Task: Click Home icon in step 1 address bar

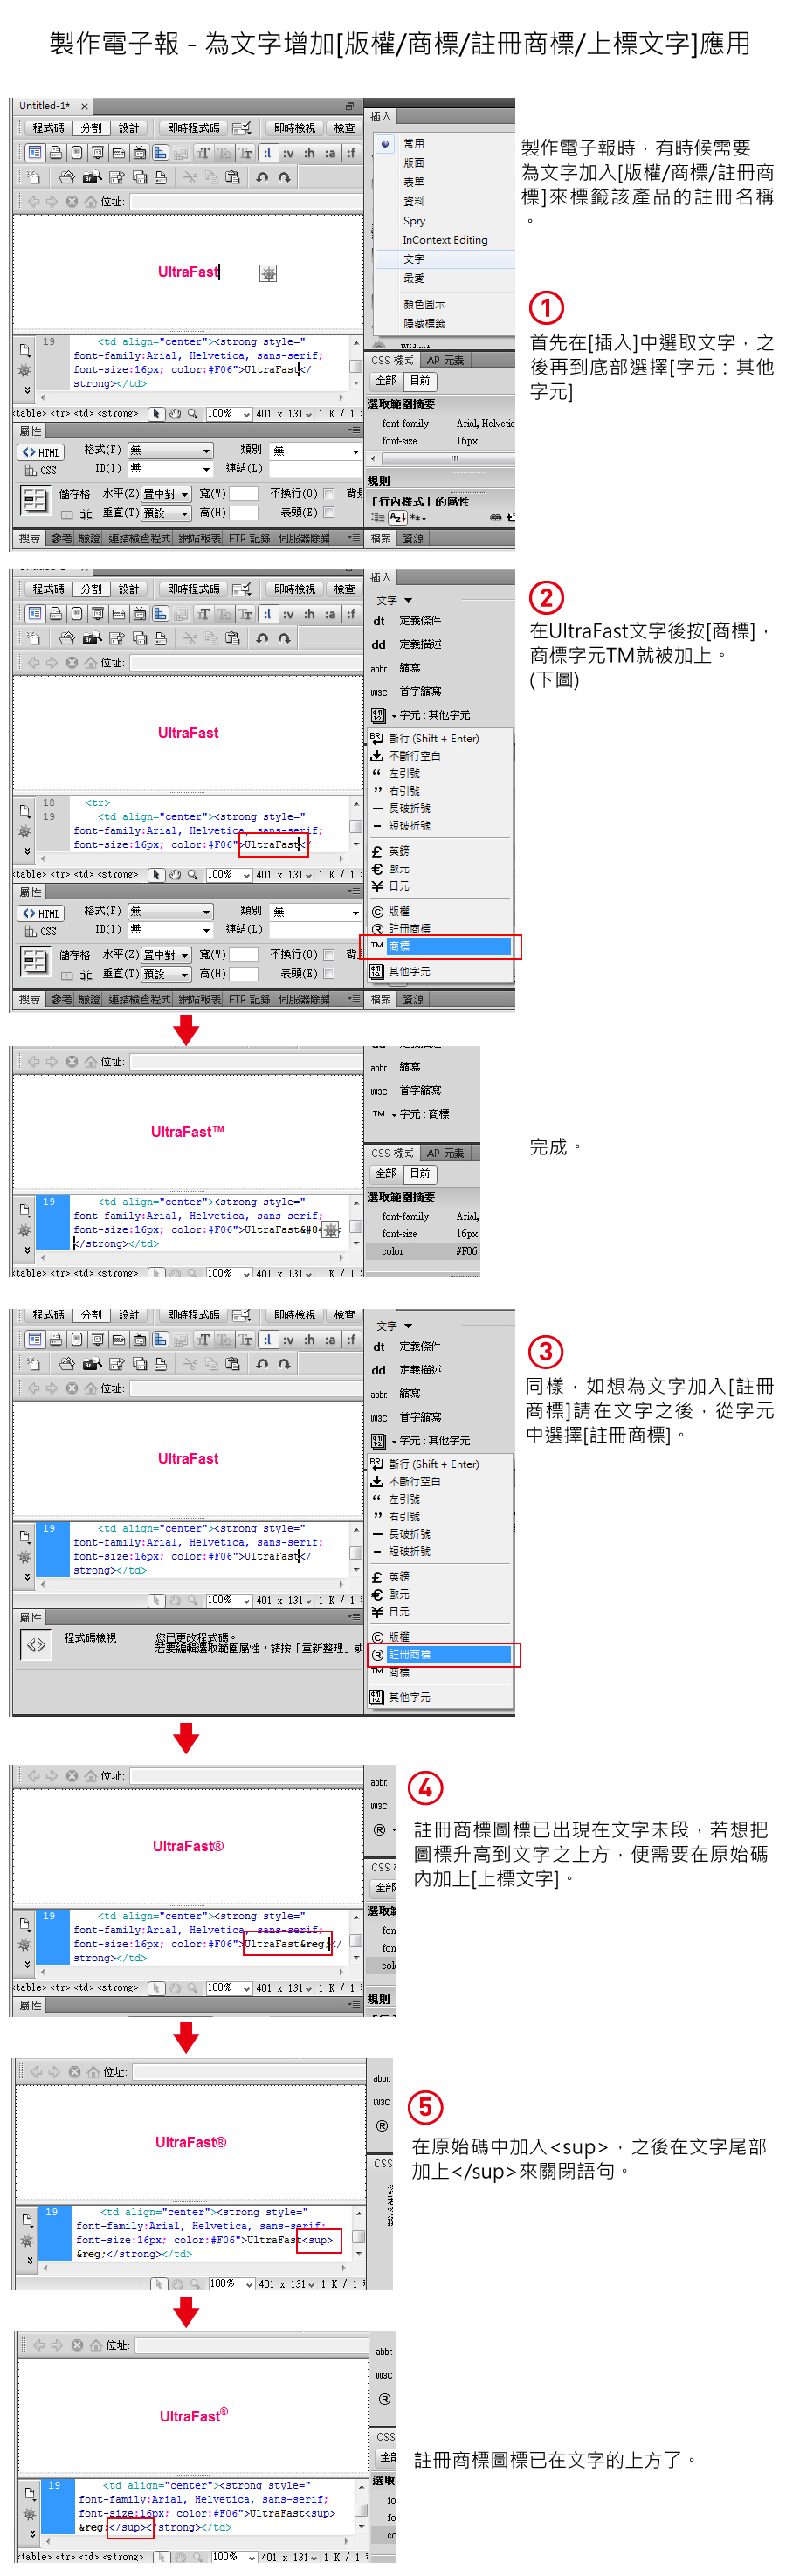Action: click(91, 201)
